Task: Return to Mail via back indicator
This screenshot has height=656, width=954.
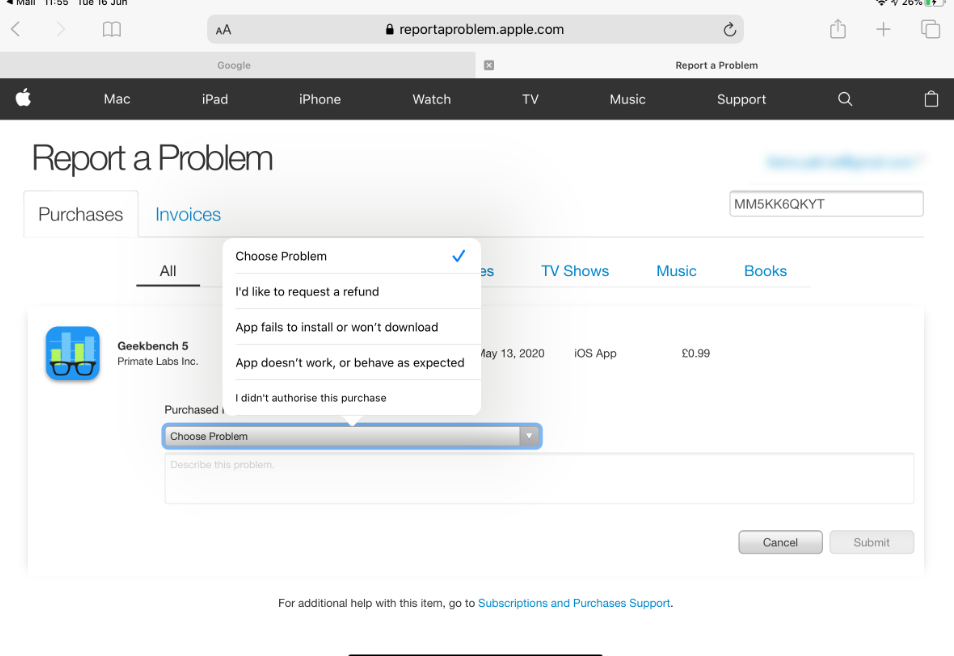Action: click(20, 3)
